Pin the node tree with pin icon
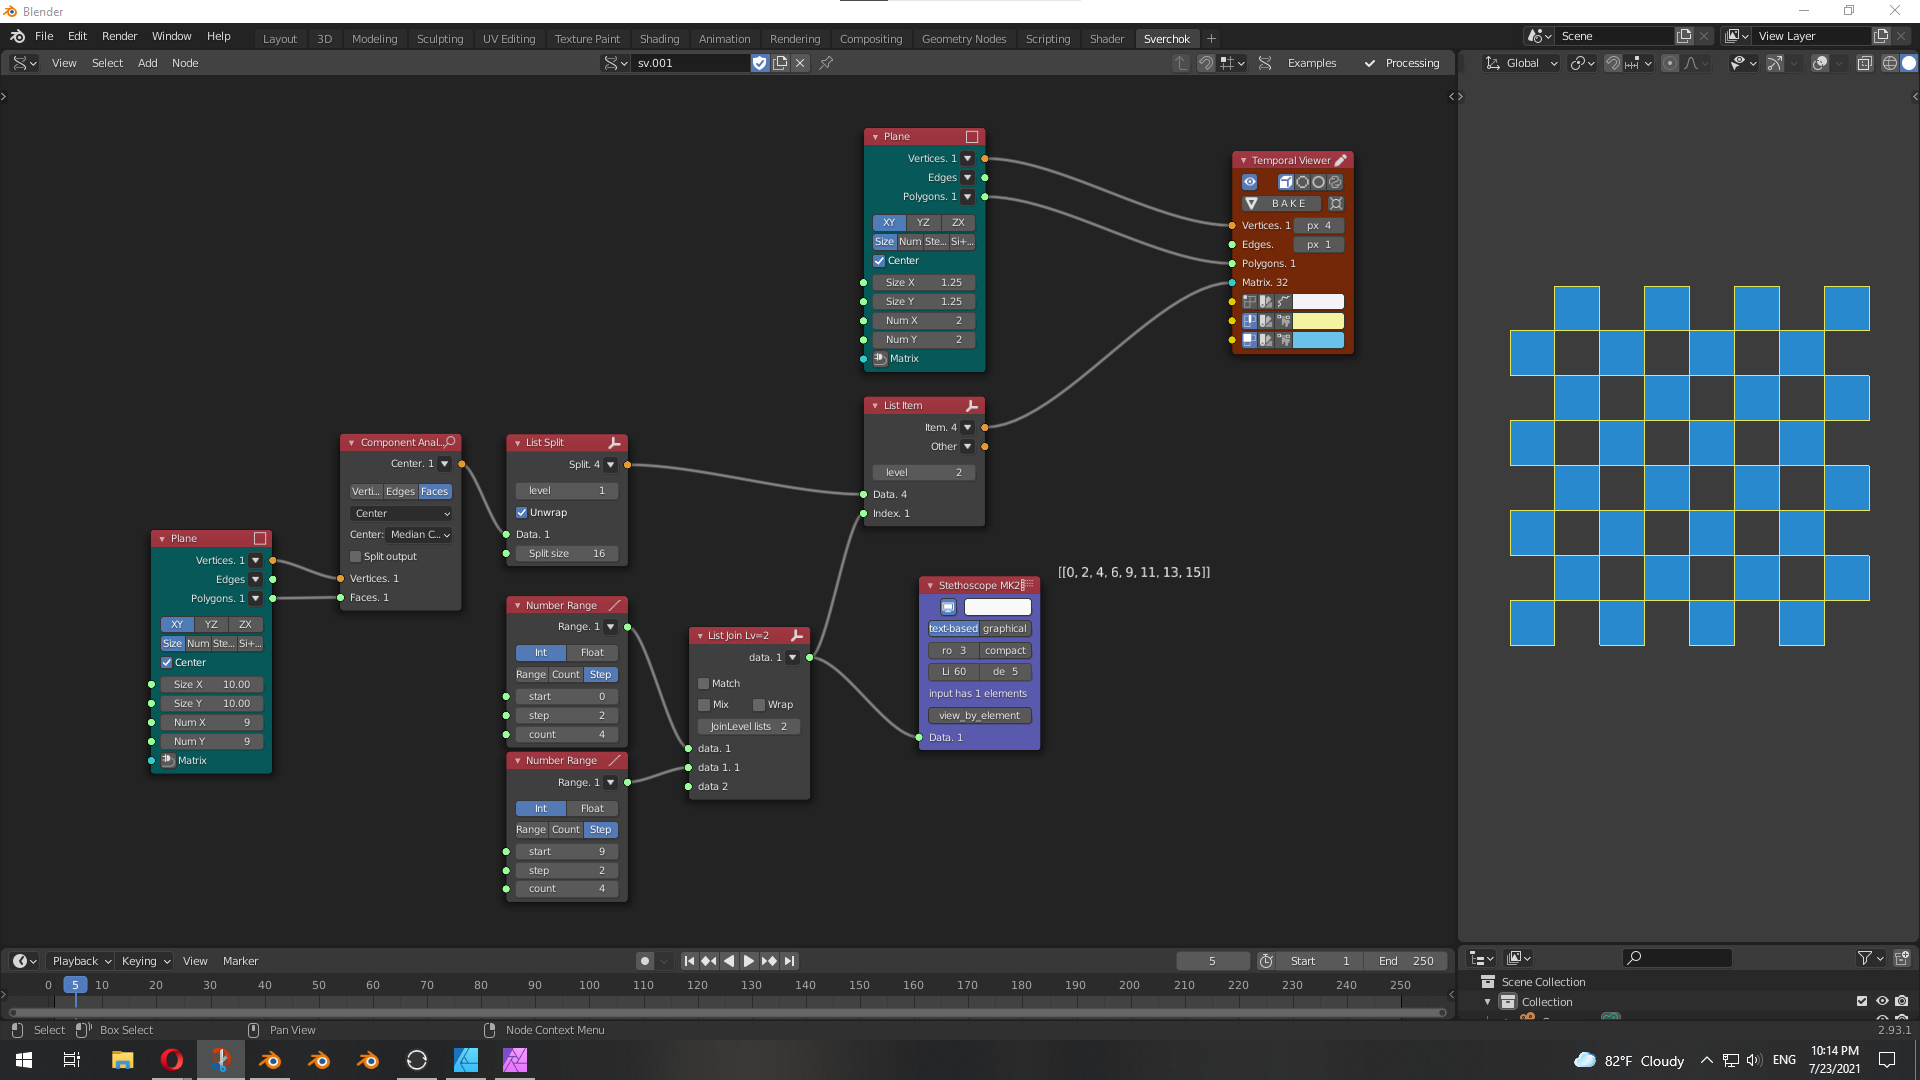 [826, 63]
